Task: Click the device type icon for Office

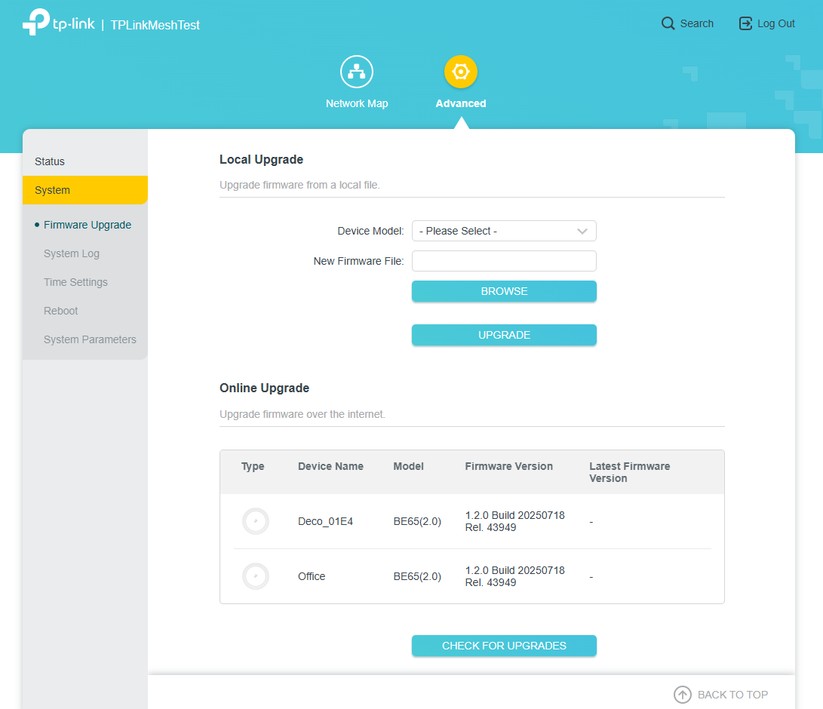Action: point(254,576)
